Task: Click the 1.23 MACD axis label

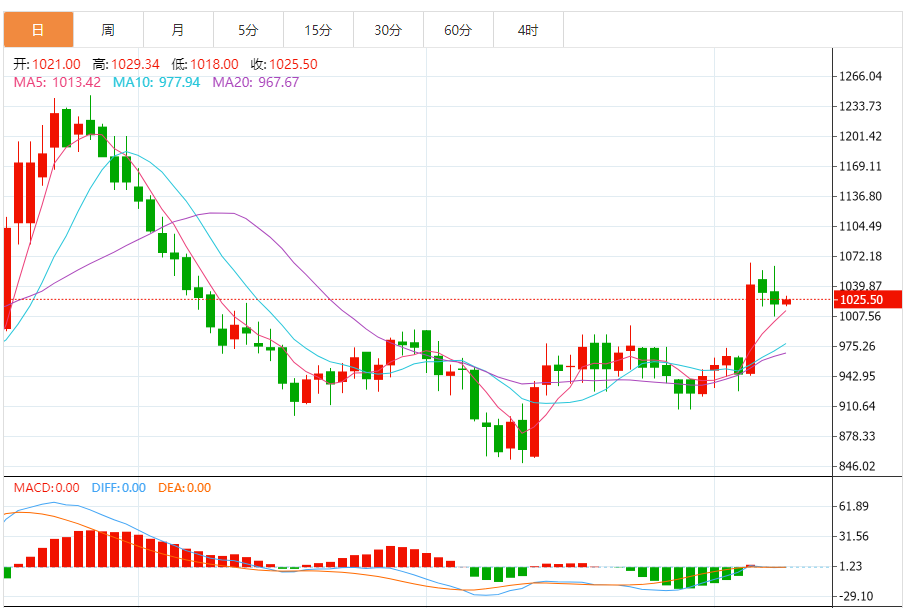Action: point(851,566)
